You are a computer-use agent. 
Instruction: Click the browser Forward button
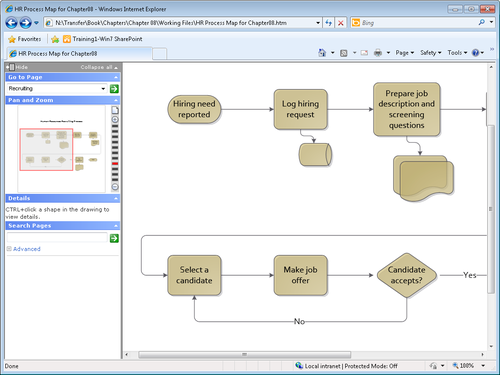[25, 23]
